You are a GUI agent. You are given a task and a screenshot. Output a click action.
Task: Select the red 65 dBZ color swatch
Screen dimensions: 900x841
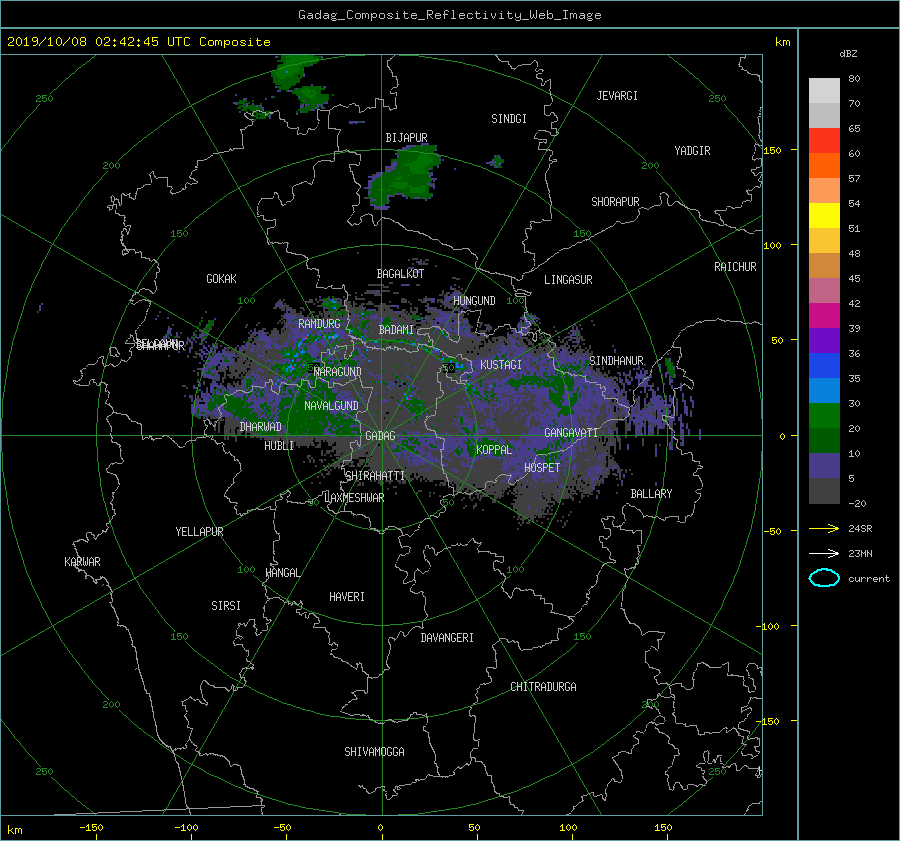tap(824, 140)
